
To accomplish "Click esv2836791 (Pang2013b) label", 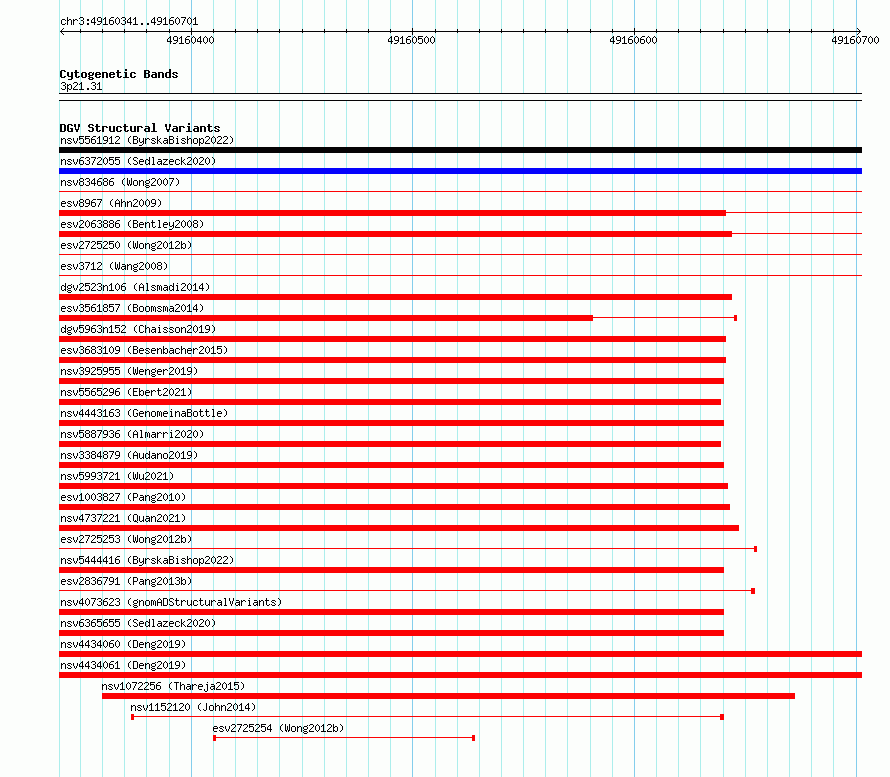I will tap(126, 581).
